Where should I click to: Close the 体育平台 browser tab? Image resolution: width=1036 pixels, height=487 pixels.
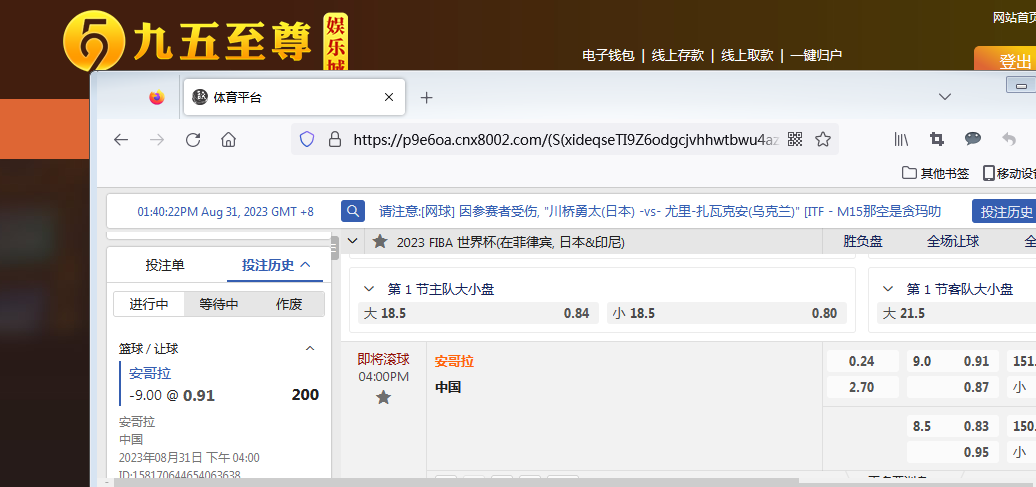pyautogui.click(x=388, y=97)
